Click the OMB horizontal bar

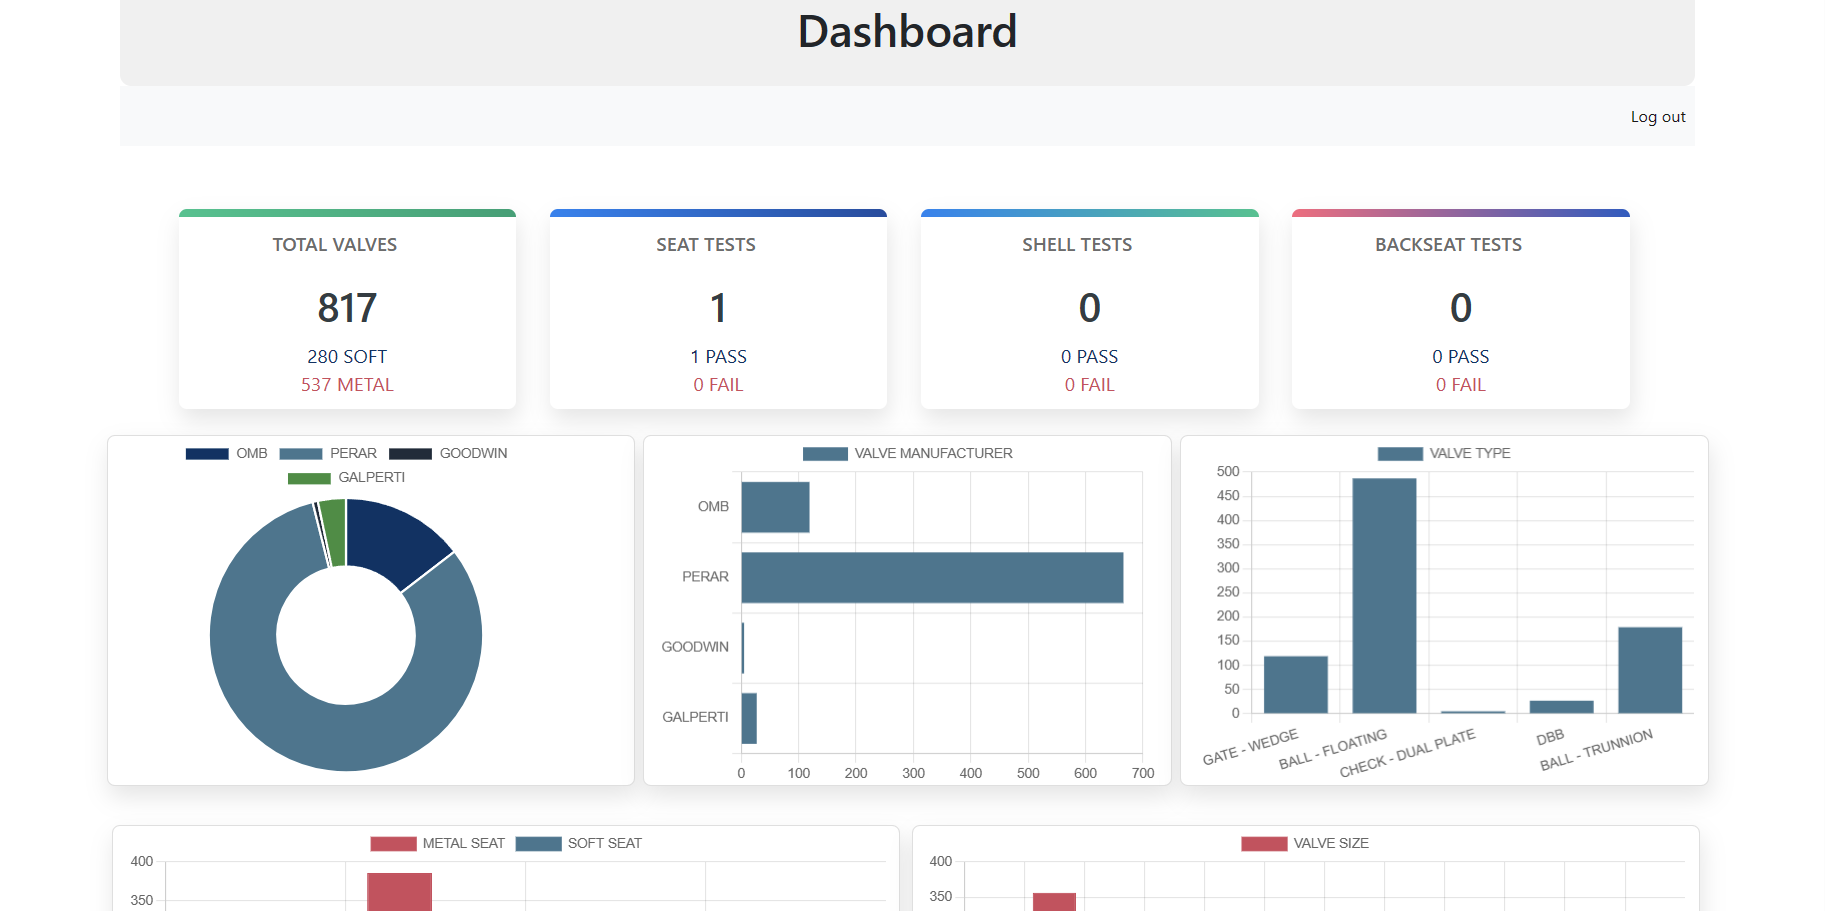pyautogui.click(x=775, y=507)
